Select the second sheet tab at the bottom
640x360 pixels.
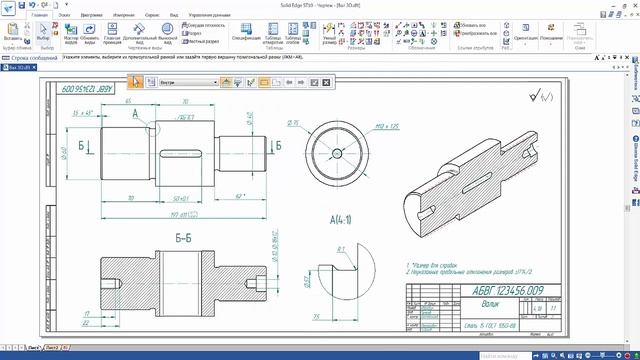pyautogui.click(x=51, y=348)
